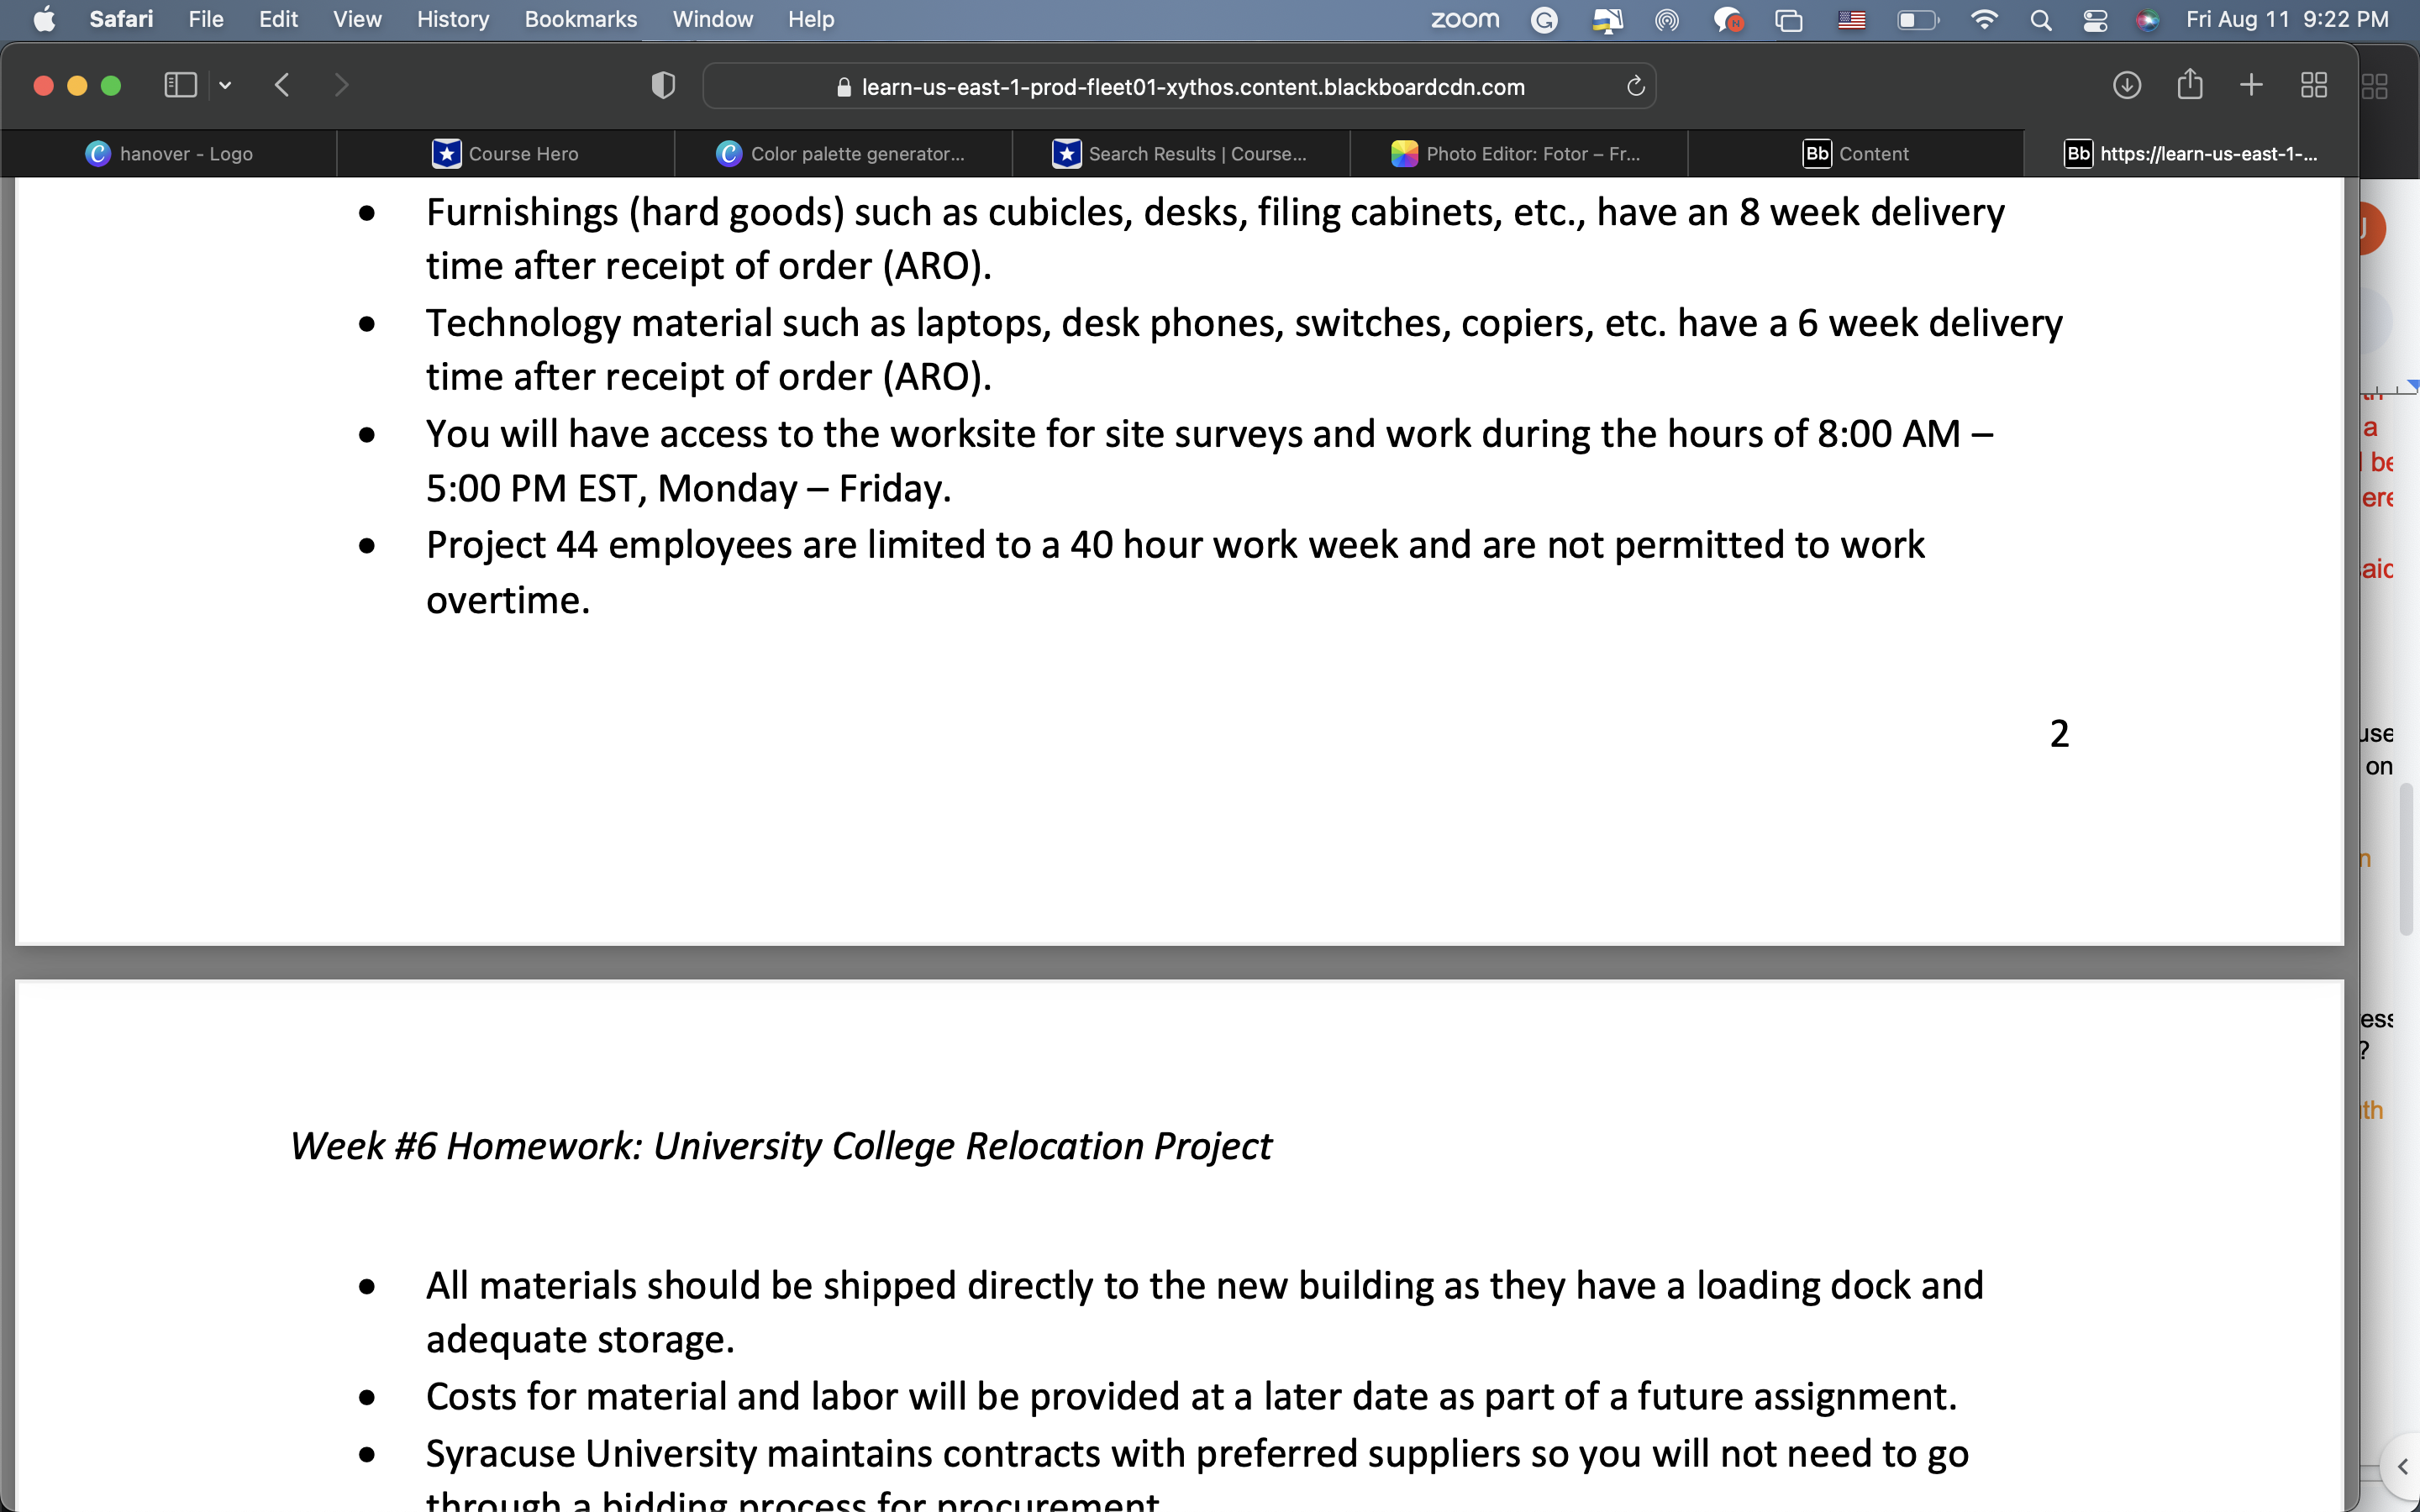Open the Grammarly menu bar icon
Viewport: 2420px width, 1512px height.
[1544, 20]
